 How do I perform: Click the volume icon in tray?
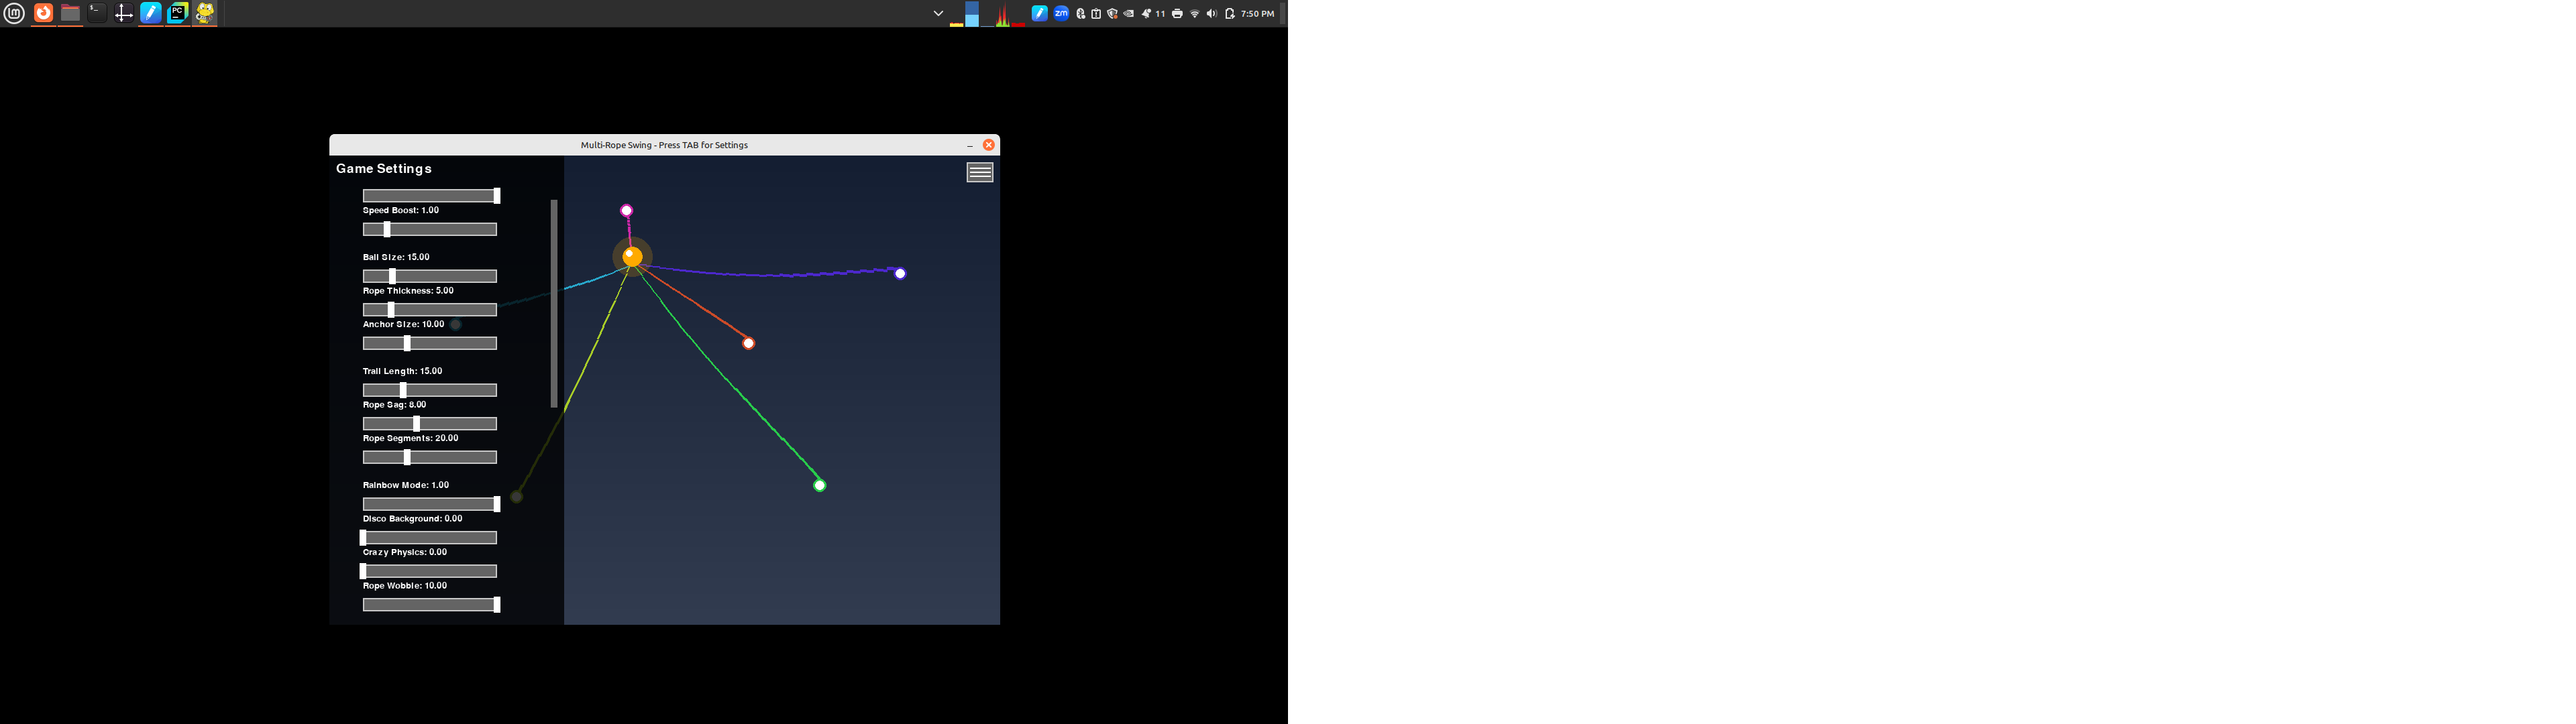[x=1211, y=14]
